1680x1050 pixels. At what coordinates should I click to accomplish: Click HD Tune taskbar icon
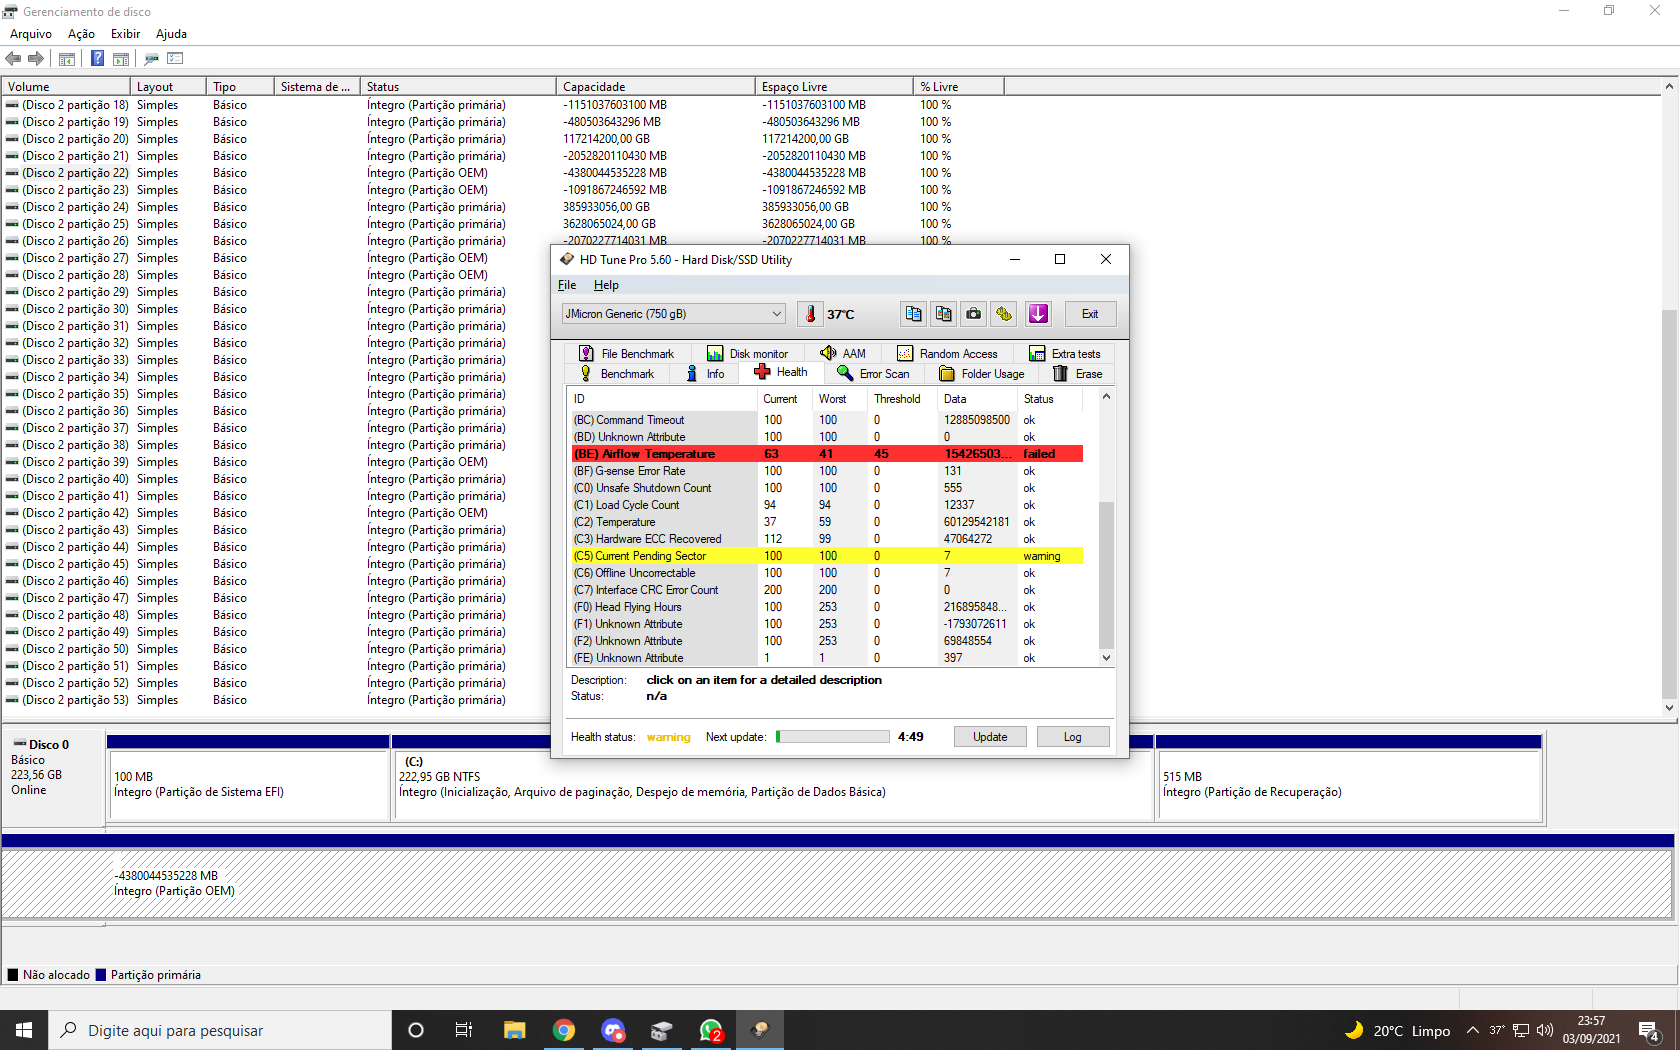coord(760,1030)
